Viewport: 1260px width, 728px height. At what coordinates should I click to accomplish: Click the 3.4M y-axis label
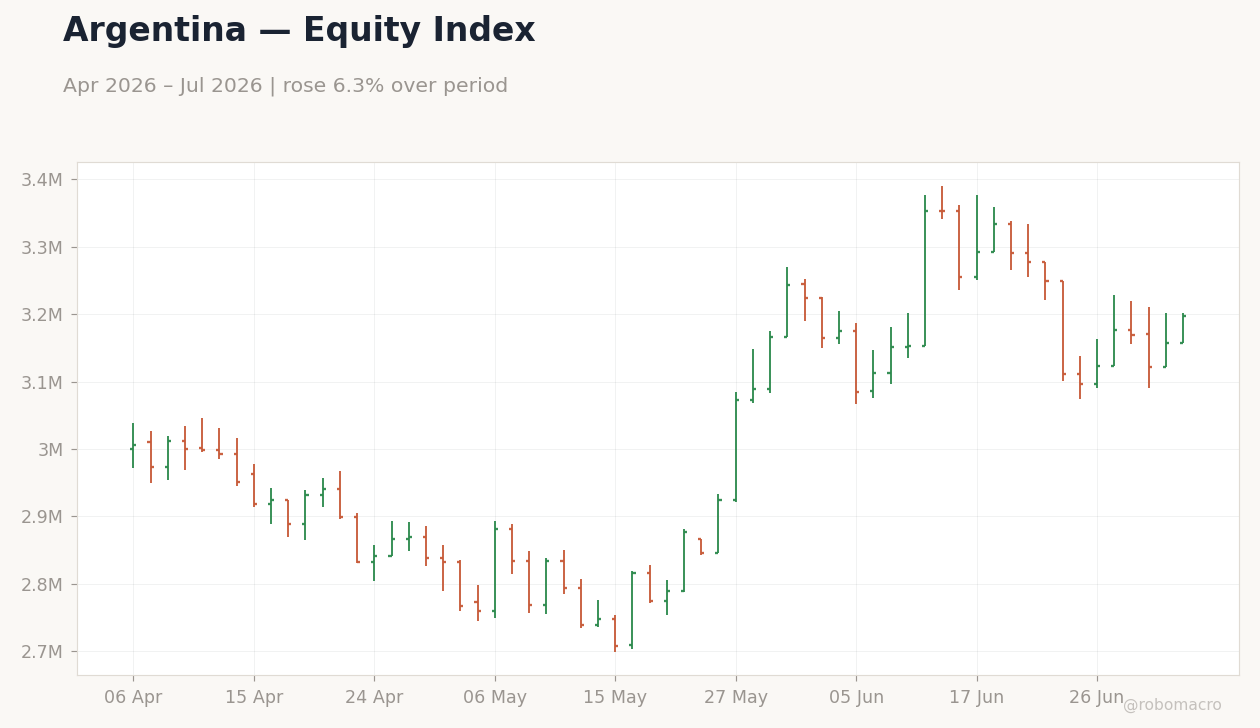[x=42, y=180]
